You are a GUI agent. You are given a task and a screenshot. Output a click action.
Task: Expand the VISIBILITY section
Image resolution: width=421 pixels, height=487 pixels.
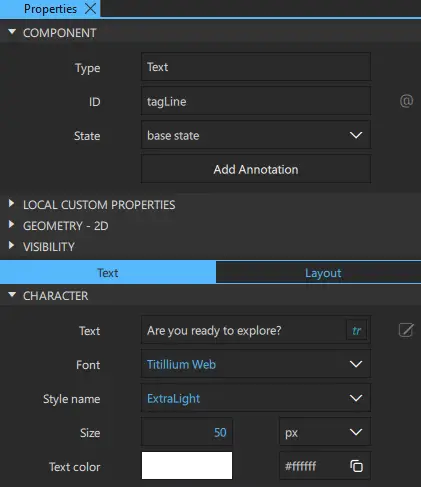point(11,246)
